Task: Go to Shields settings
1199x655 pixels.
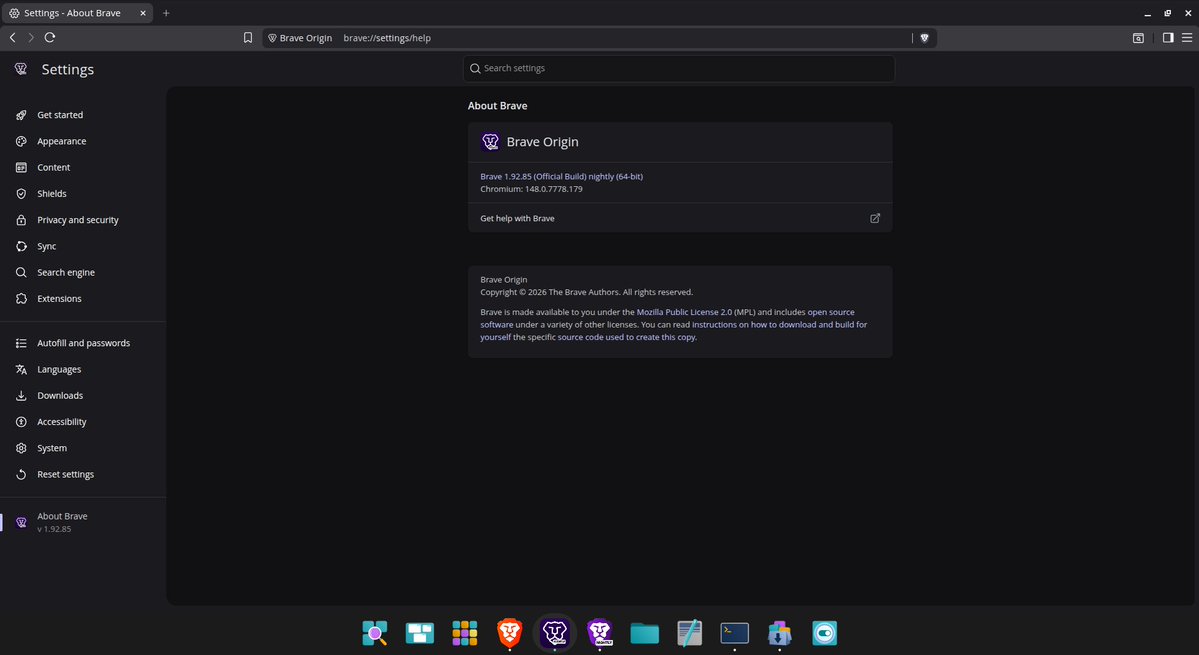Action: [x=52, y=193]
